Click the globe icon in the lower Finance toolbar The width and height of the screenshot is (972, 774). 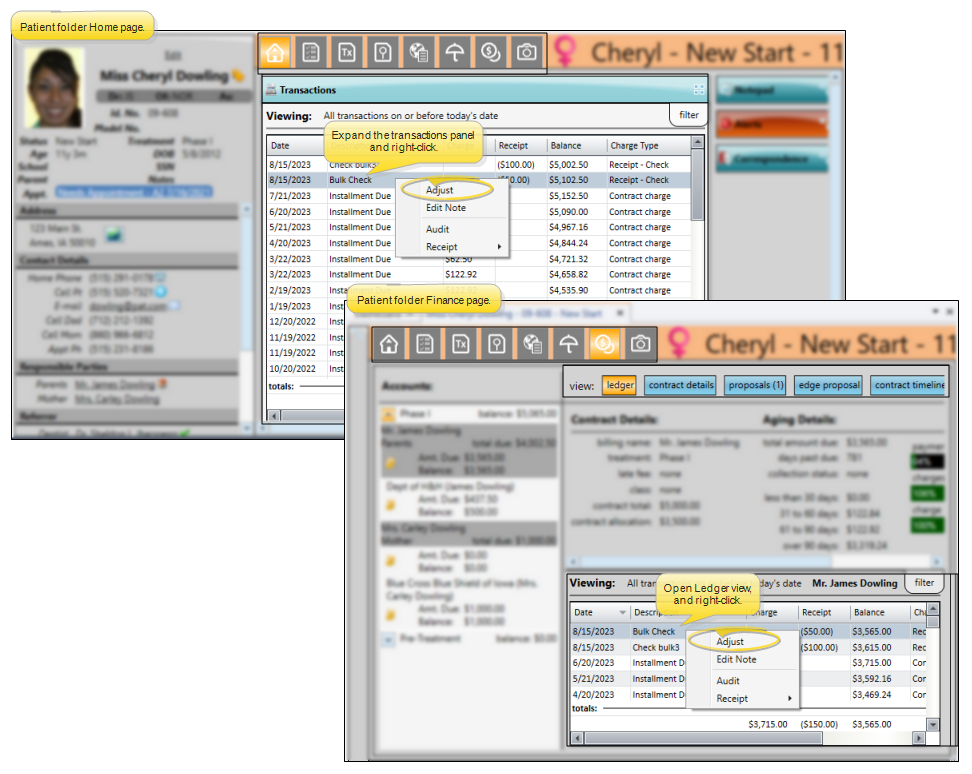[532, 344]
